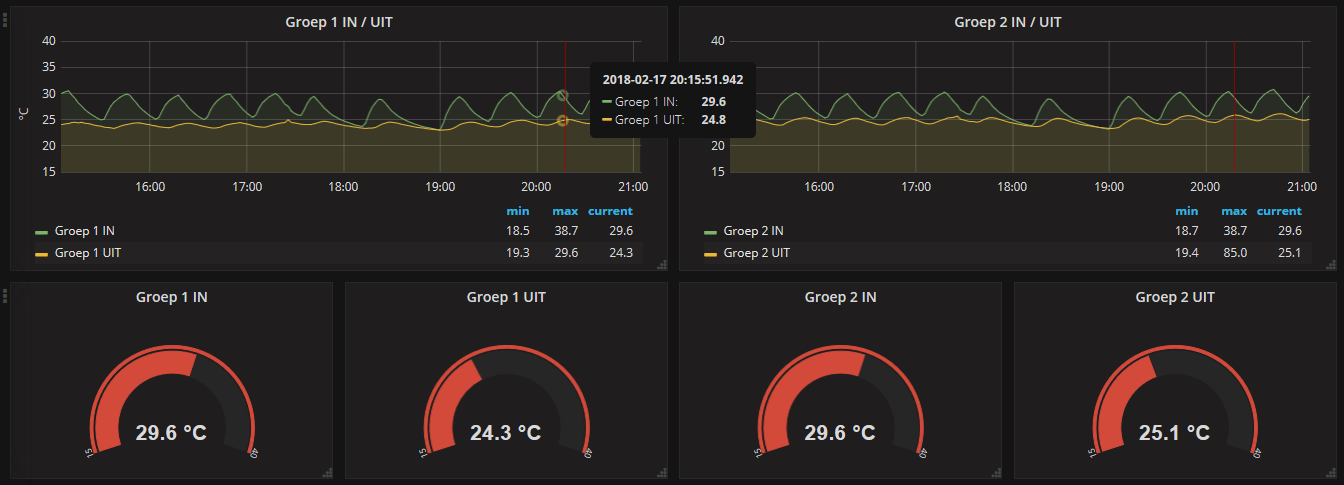Click the Groep 2 IN gauge resize handle

tap(995, 473)
